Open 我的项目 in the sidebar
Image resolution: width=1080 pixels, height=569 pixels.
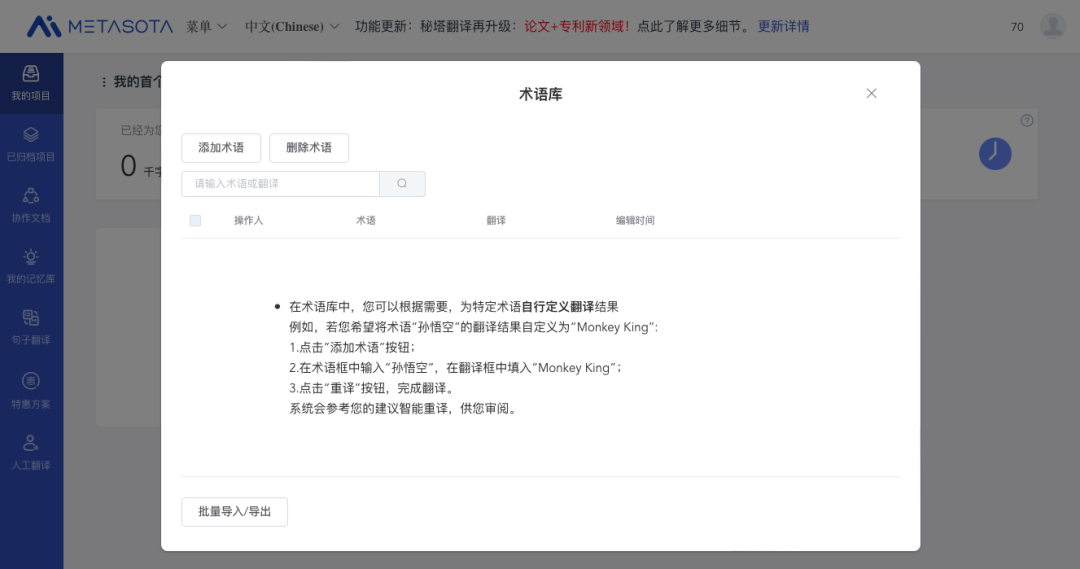click(31, 83)
